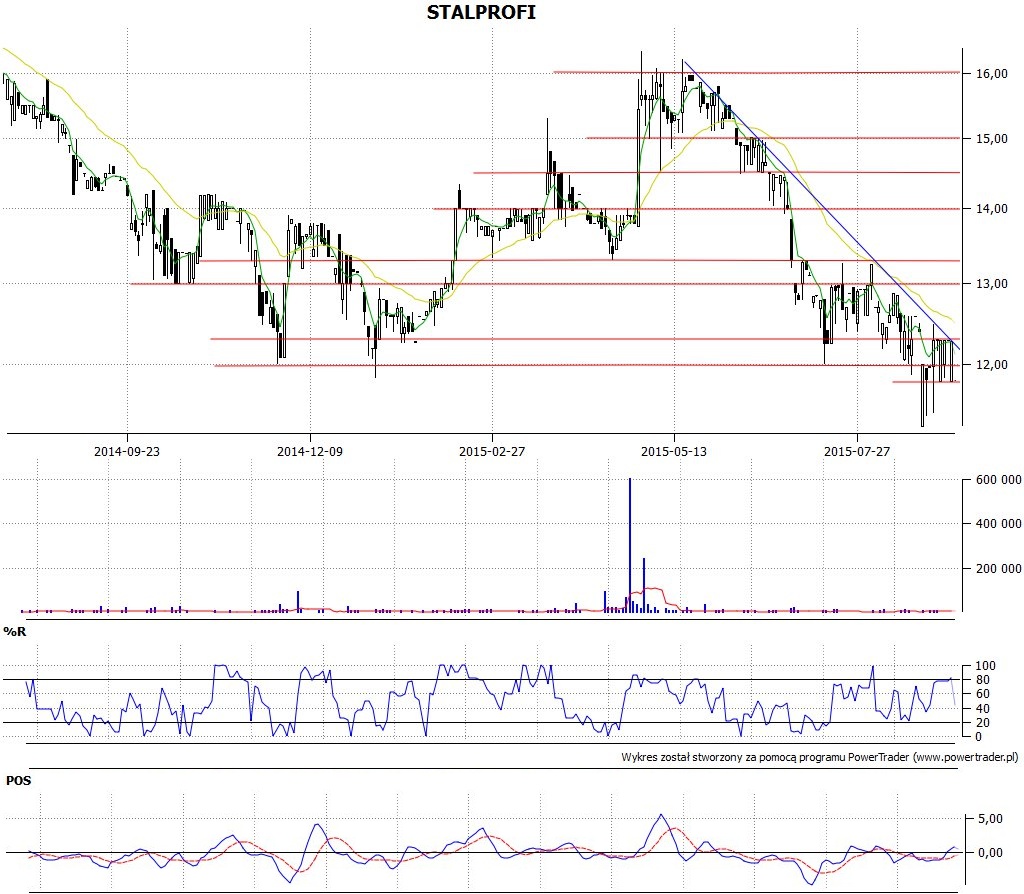This screenshot has height=894, width=1024.
Task: Click the 20 level on %R axis
Action: click(x=983, y=723)
